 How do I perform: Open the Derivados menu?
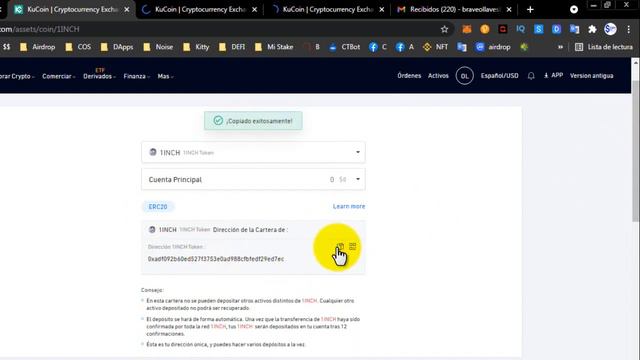pyautogui.click(x=99, y=76)
